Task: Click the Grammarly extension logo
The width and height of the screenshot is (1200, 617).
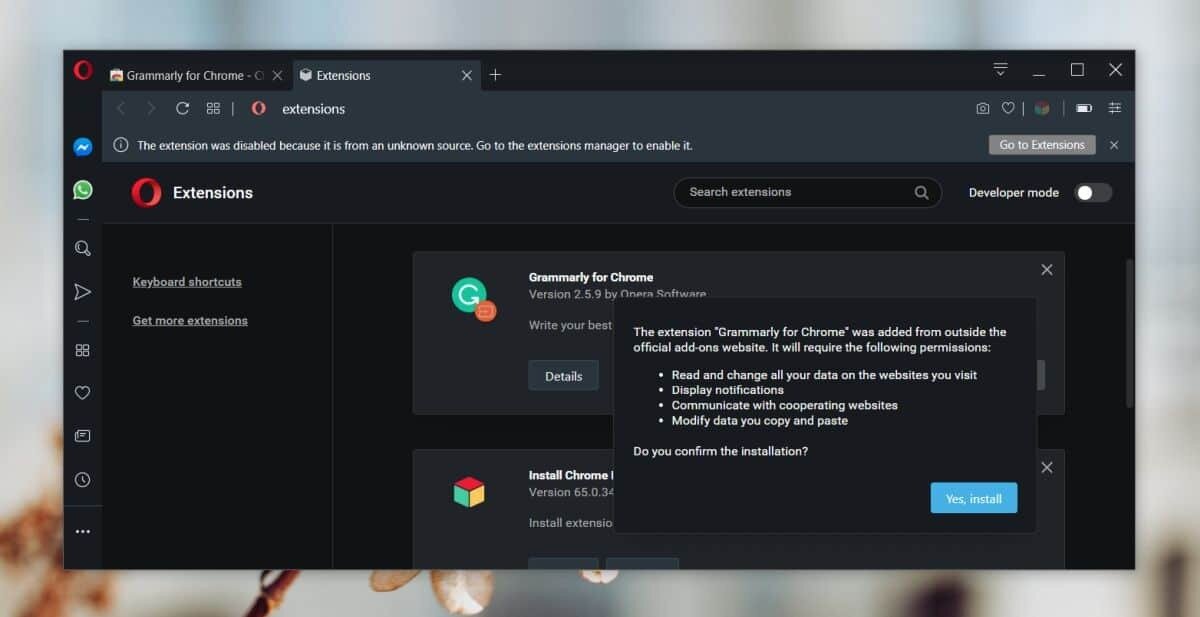Action: coord(472,298)
